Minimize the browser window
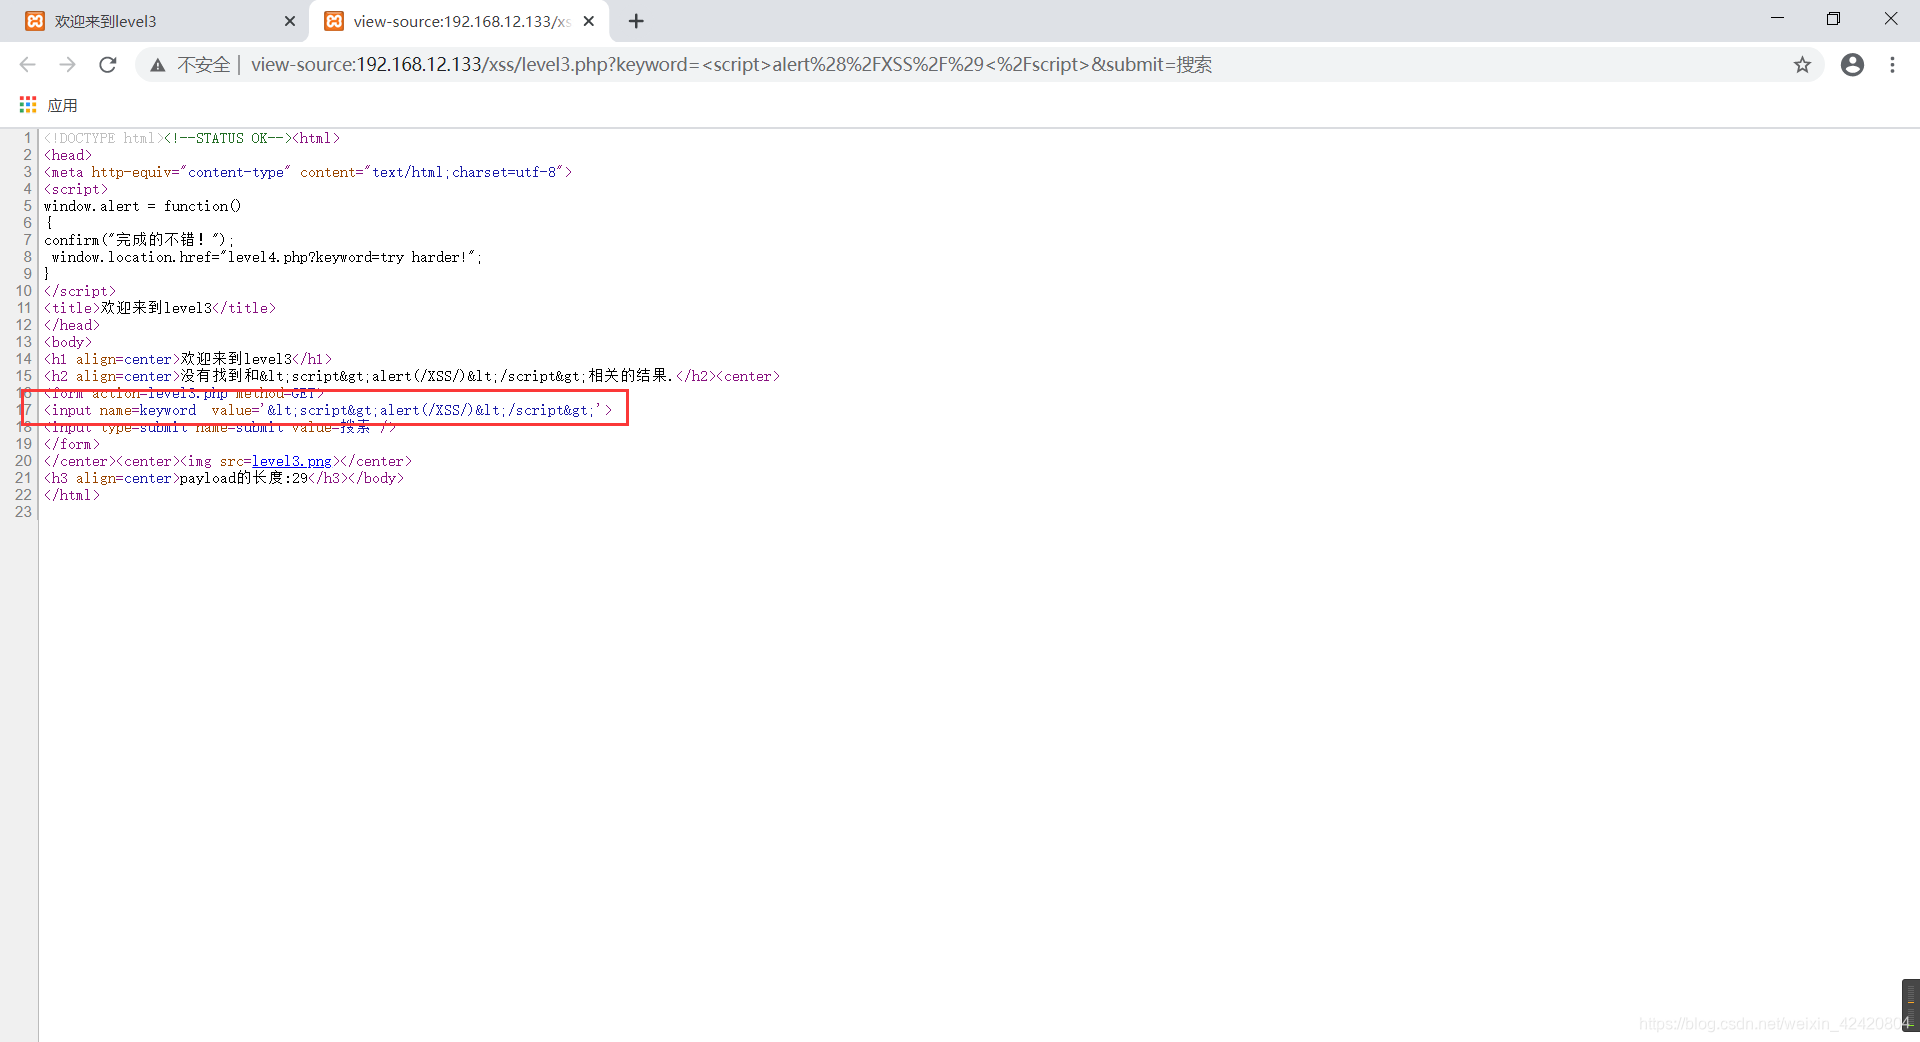 [1777, 19]
